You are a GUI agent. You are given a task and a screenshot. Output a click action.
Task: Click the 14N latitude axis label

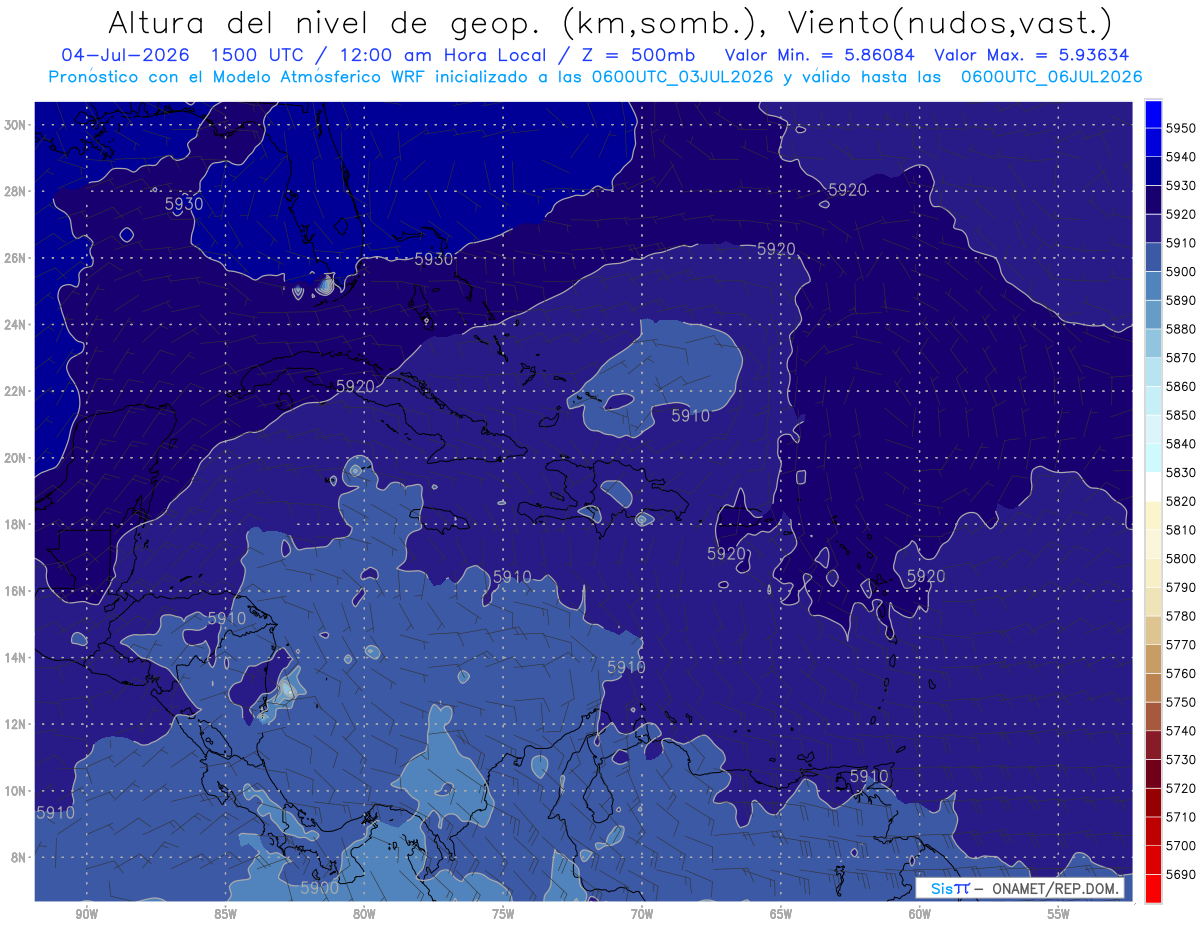click(17, 657)
